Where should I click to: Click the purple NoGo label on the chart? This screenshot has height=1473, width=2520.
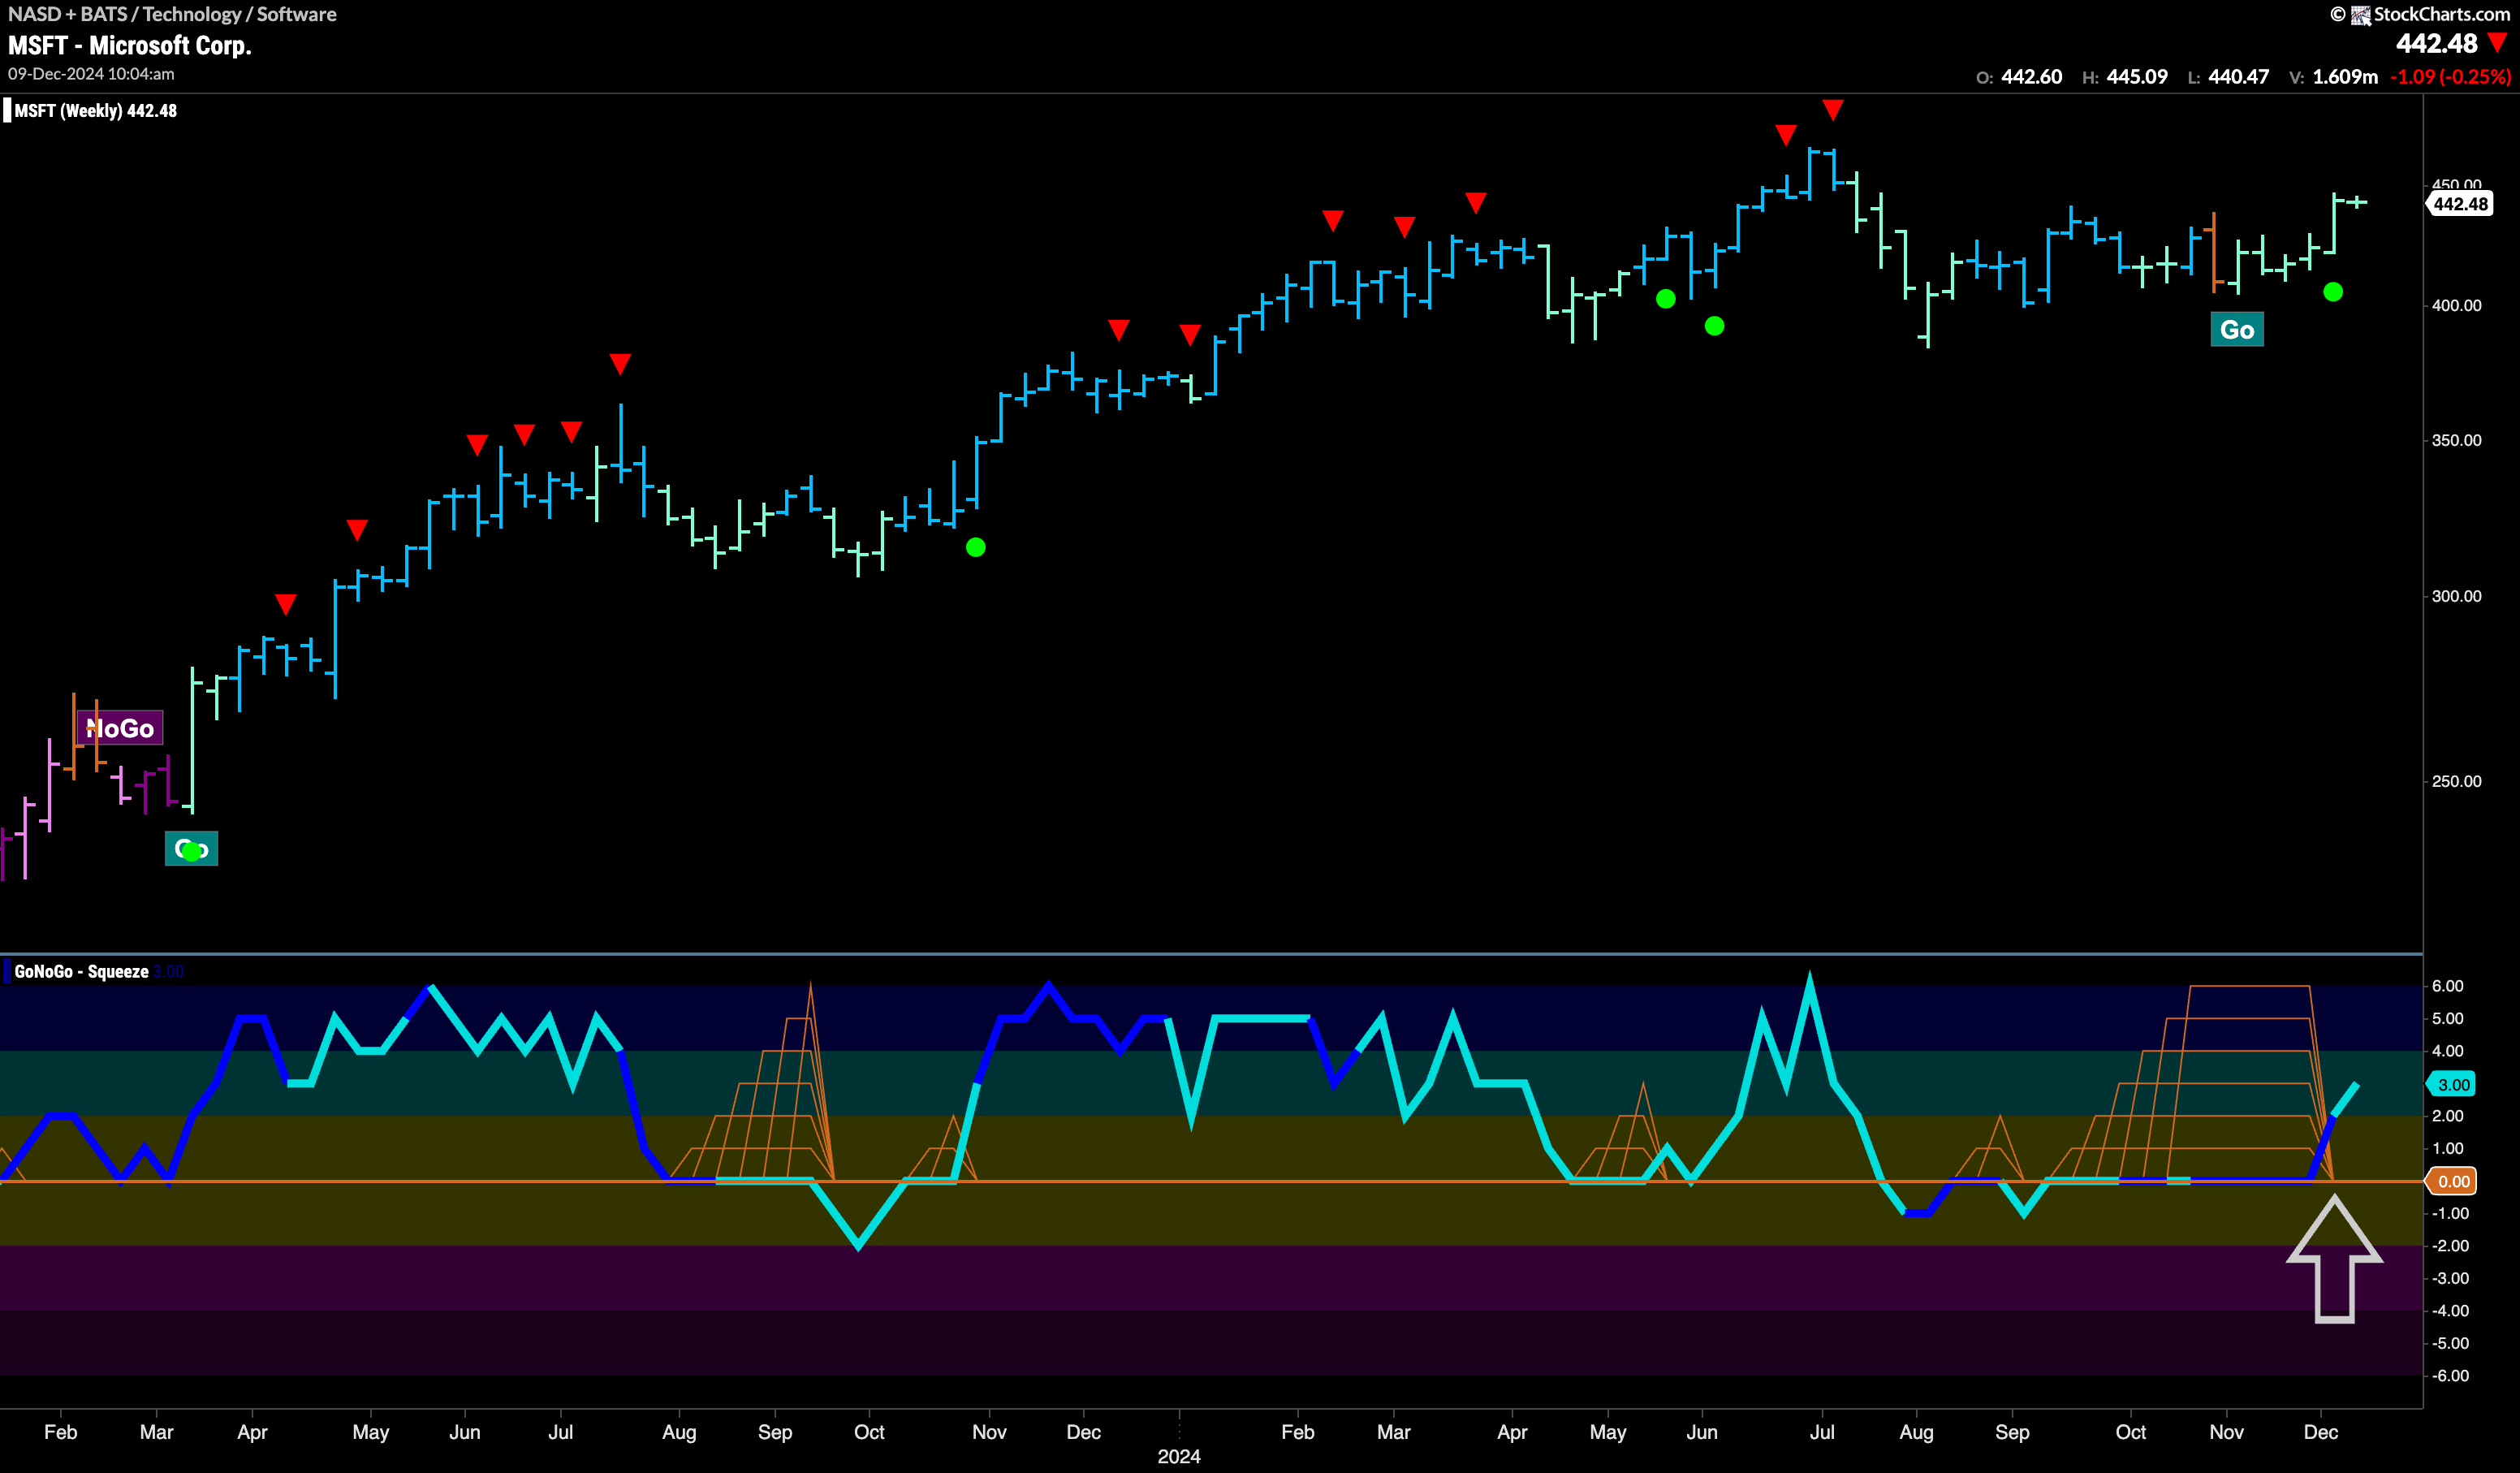tap(120, 728)
